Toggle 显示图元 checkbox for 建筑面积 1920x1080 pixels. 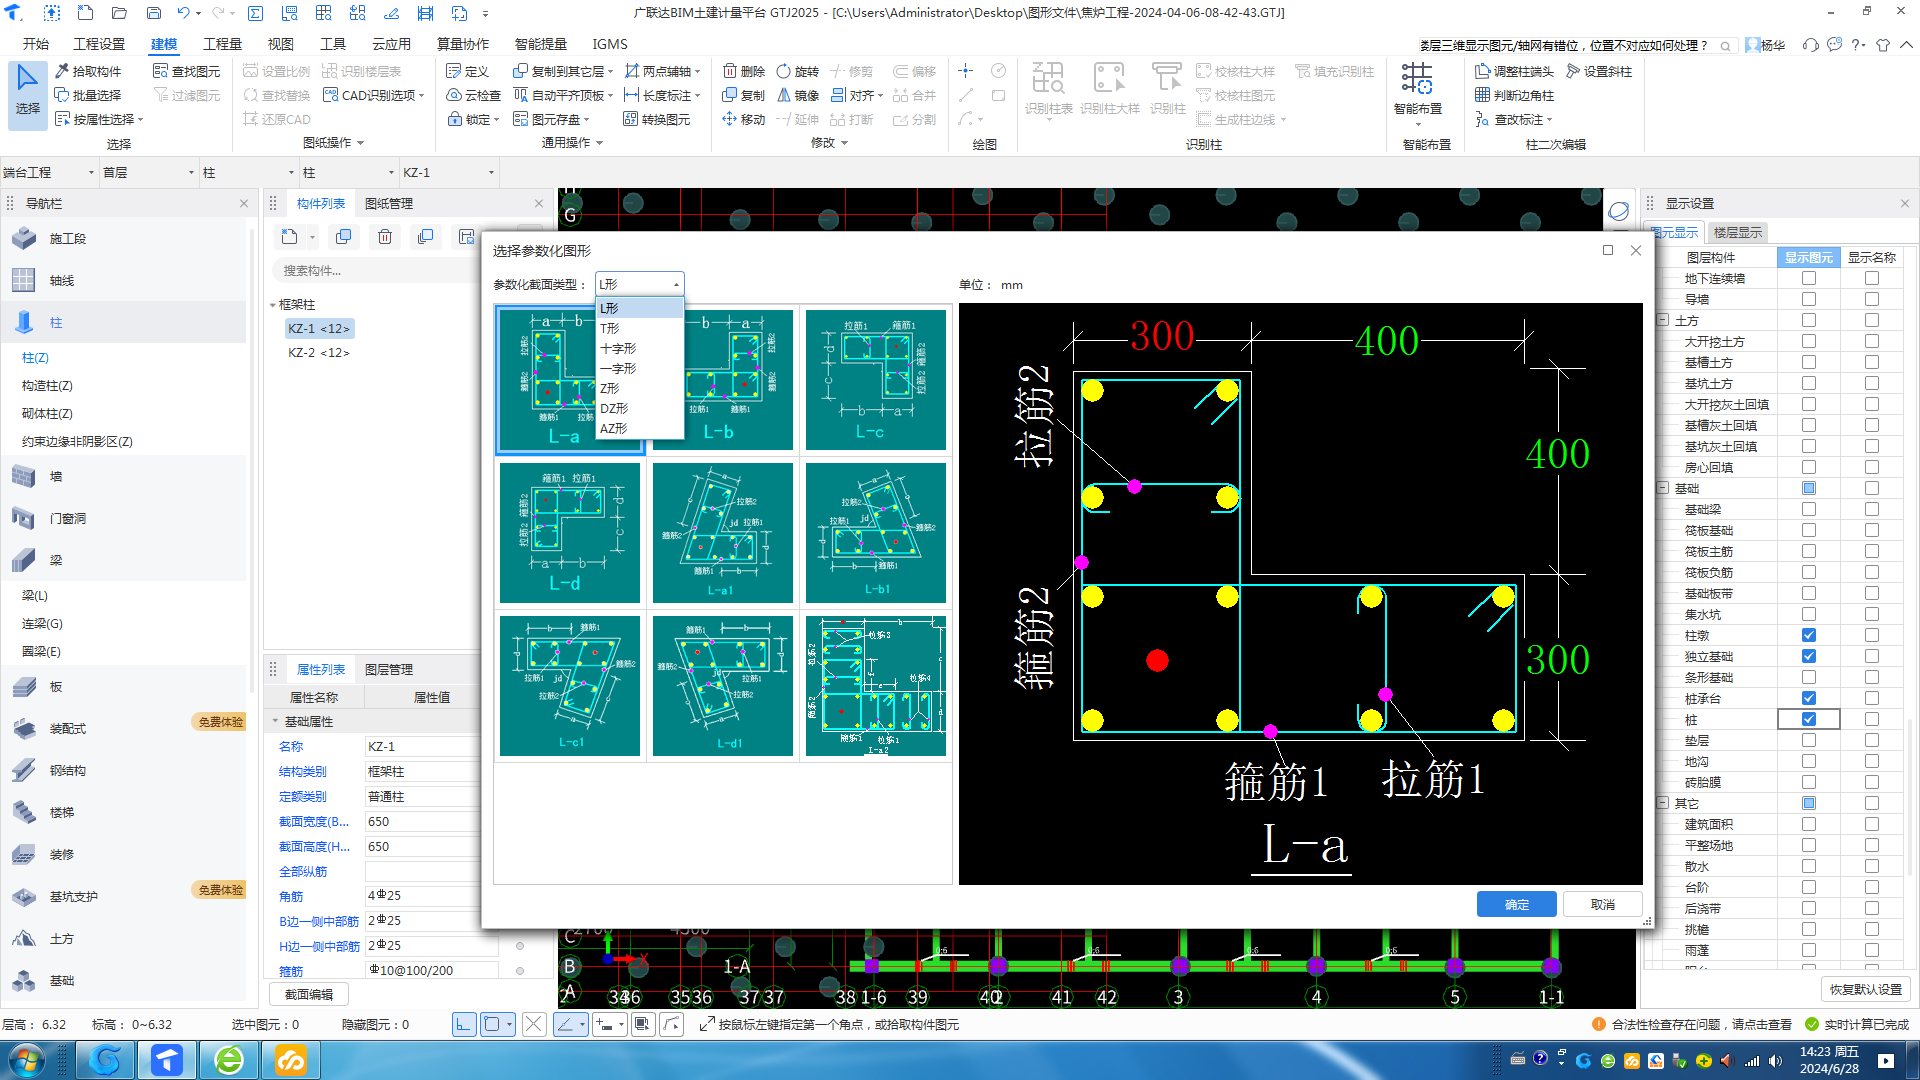pyautogui.click(x=1809, y=824)
